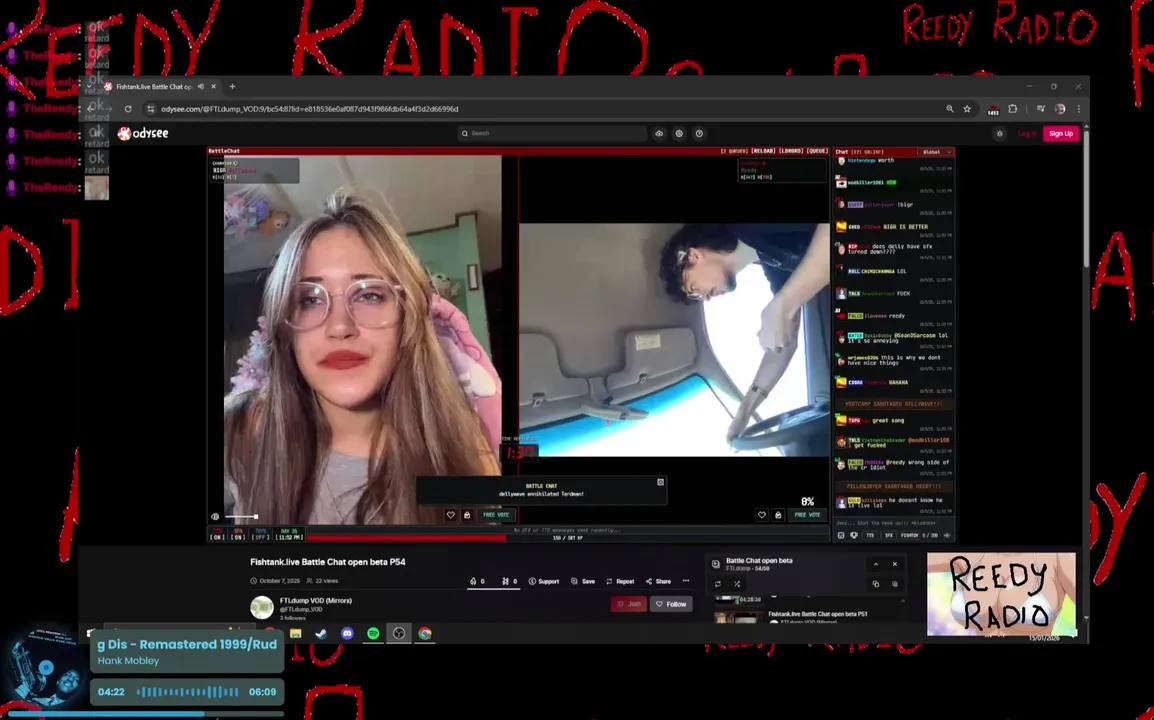View site information icon in address bar
Image resolution: width=1154 pixels, height=720 pixels.
pyautogui.click(x=151, y=109)
